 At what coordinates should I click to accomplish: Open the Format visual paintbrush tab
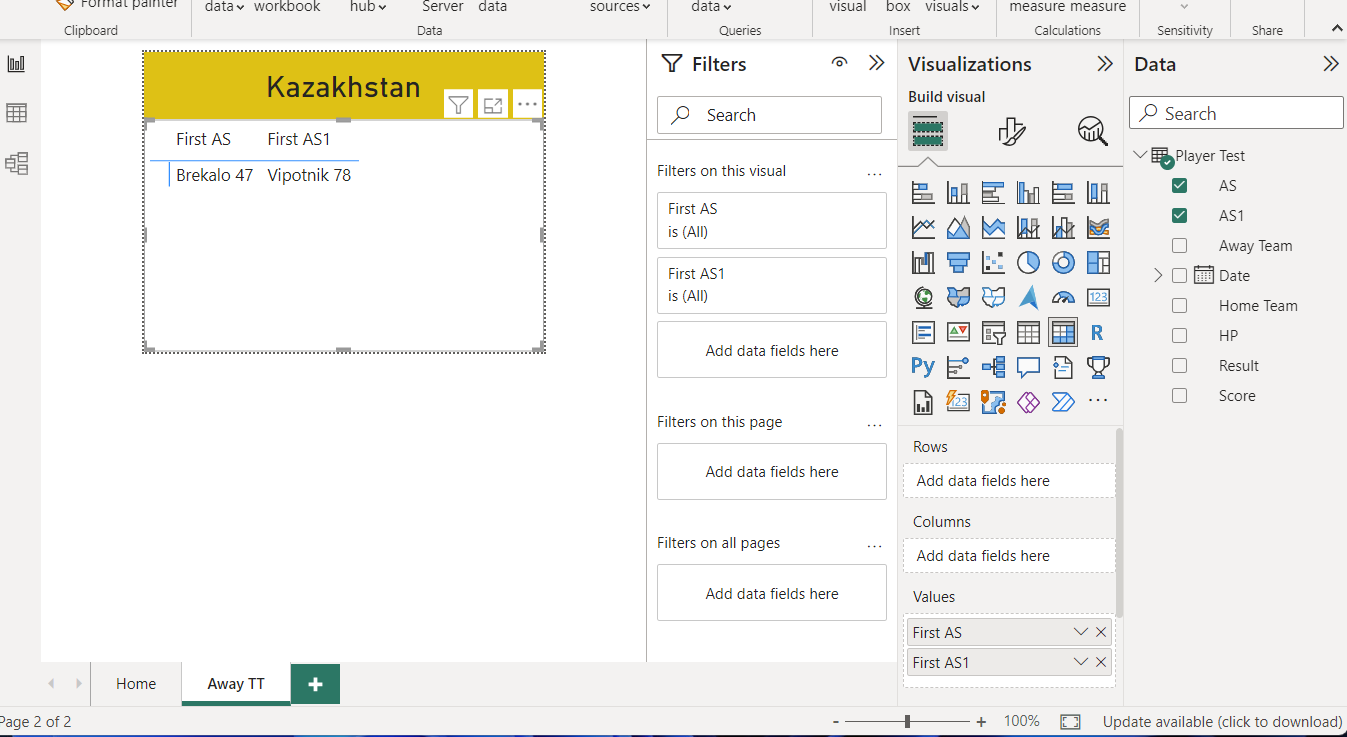tap(1011, 131)
